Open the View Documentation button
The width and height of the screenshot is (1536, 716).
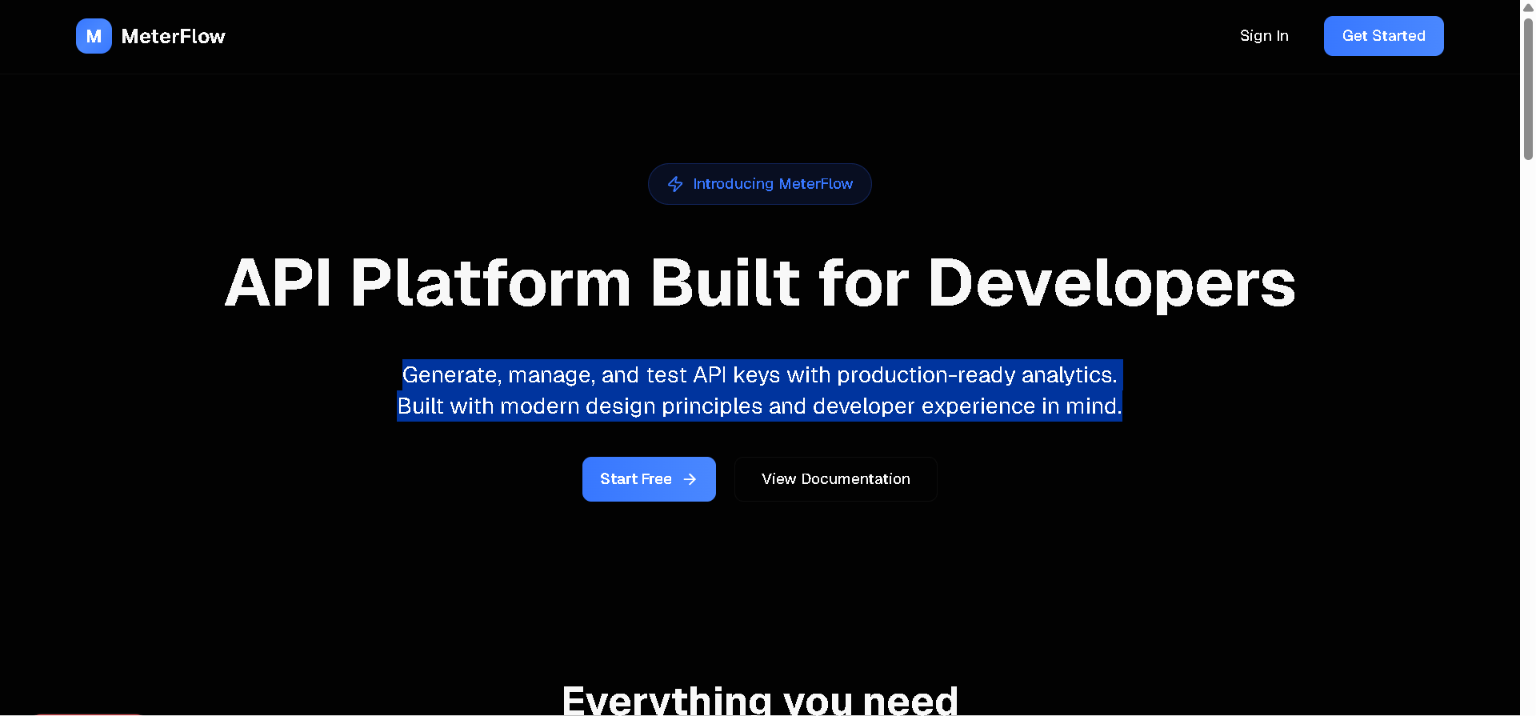[x=836, y=479]
